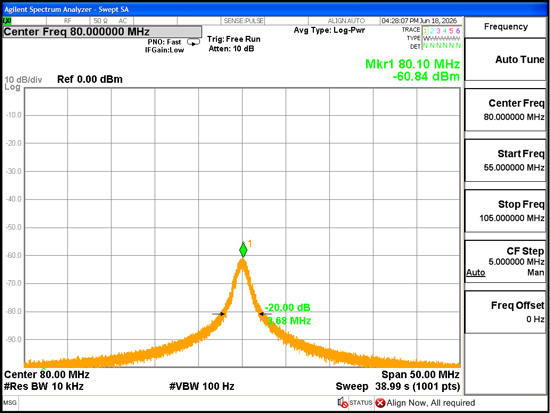Screen dimensions: 550x413
Task: Select trace number 6 indicator
Action: (x=457, y=31)
